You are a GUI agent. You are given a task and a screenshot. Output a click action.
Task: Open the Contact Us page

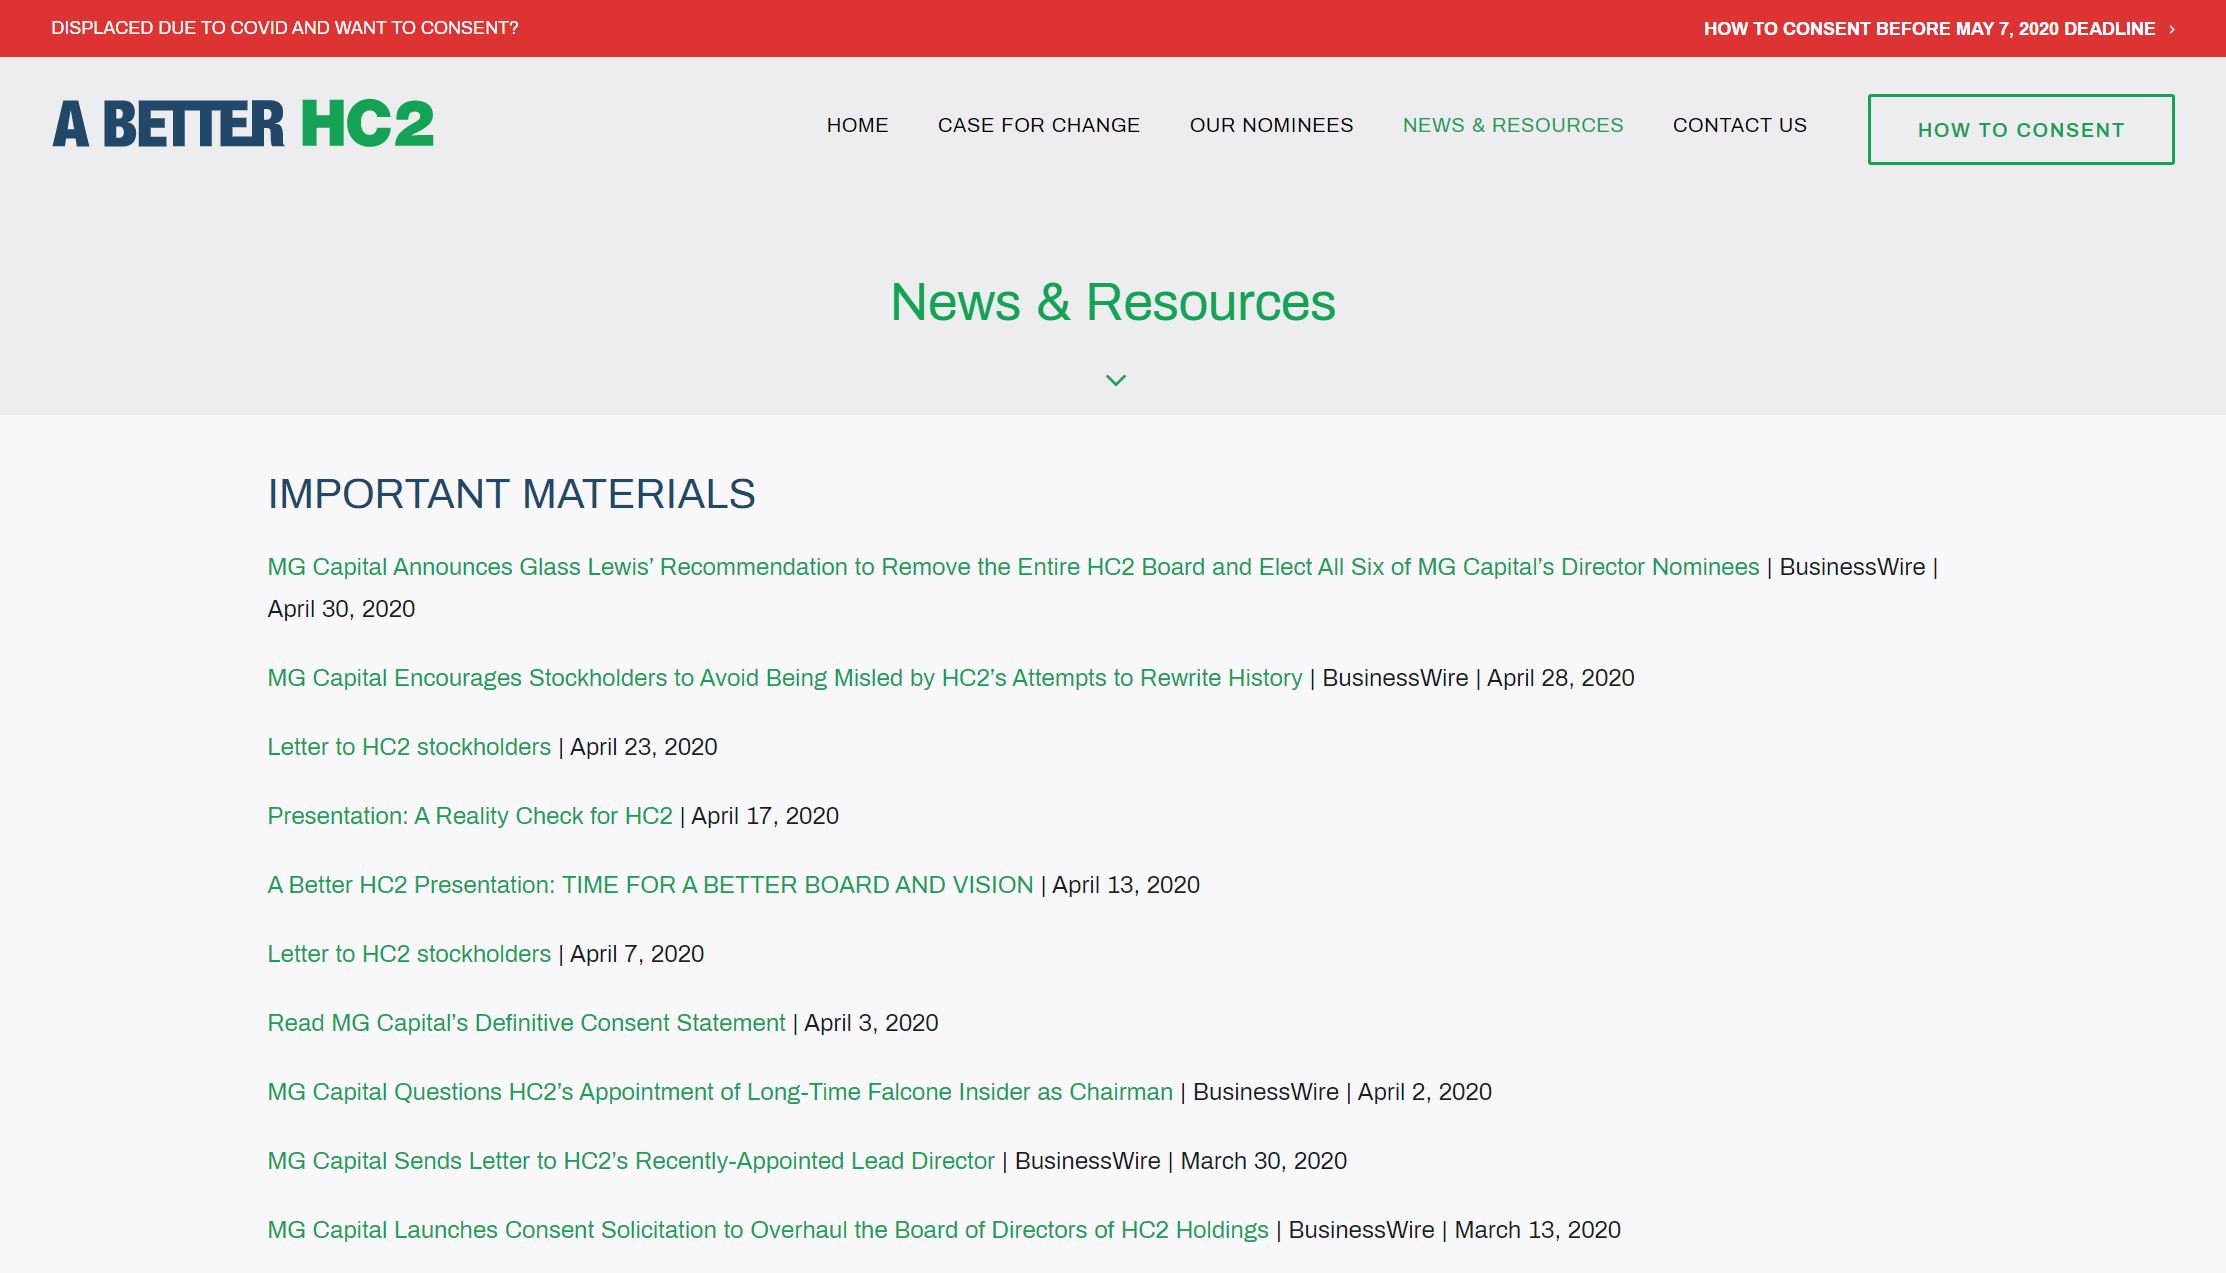[x=1739, y=125]
